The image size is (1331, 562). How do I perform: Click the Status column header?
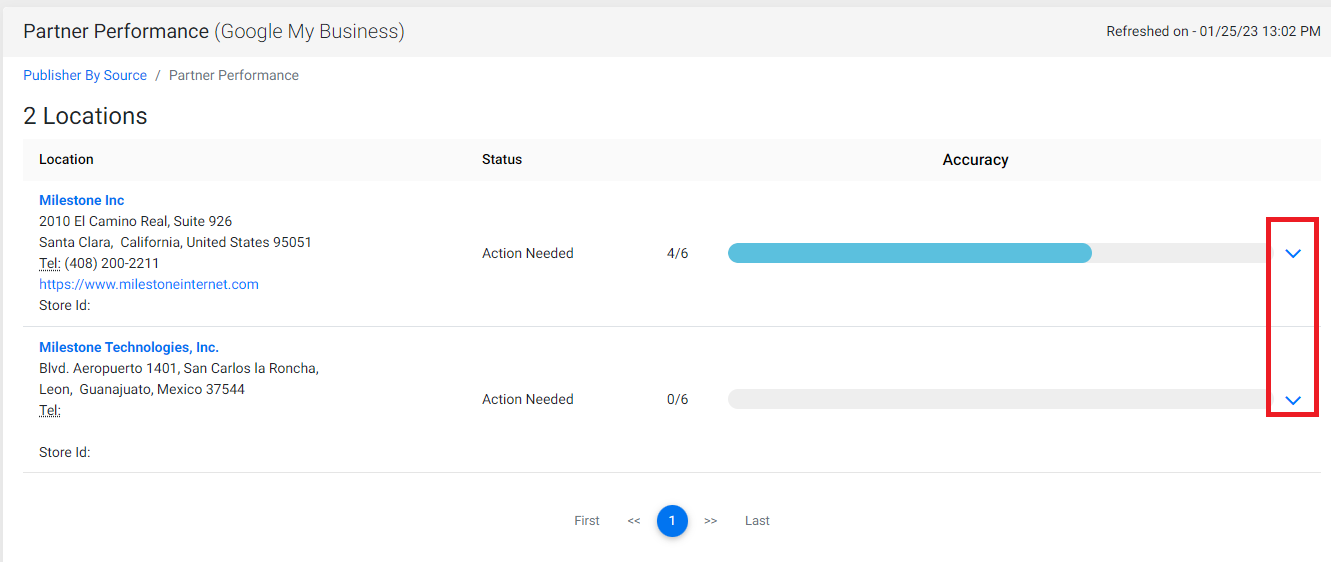pos(502,159)
